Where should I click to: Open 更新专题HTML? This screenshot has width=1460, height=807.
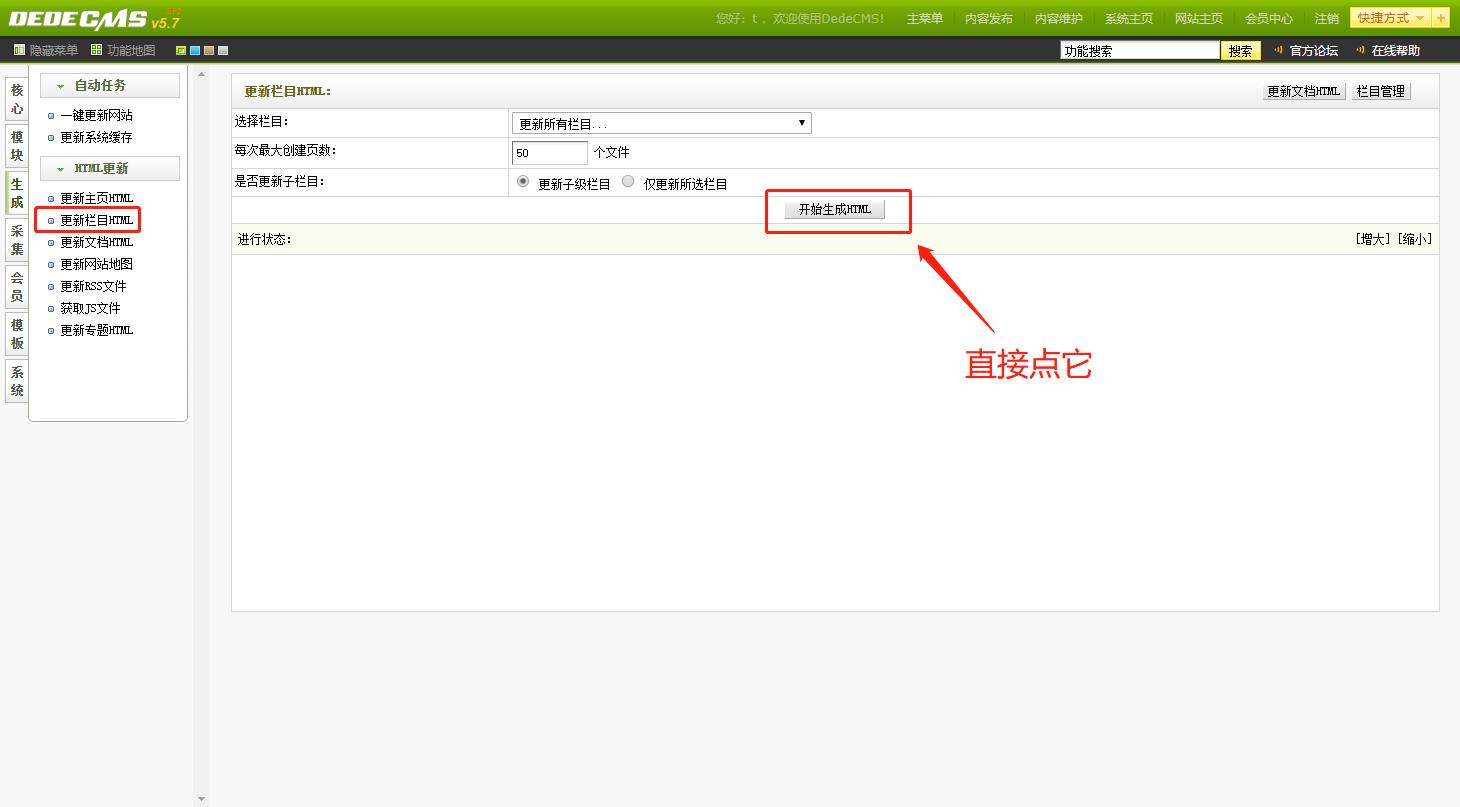tap(96, 330)
